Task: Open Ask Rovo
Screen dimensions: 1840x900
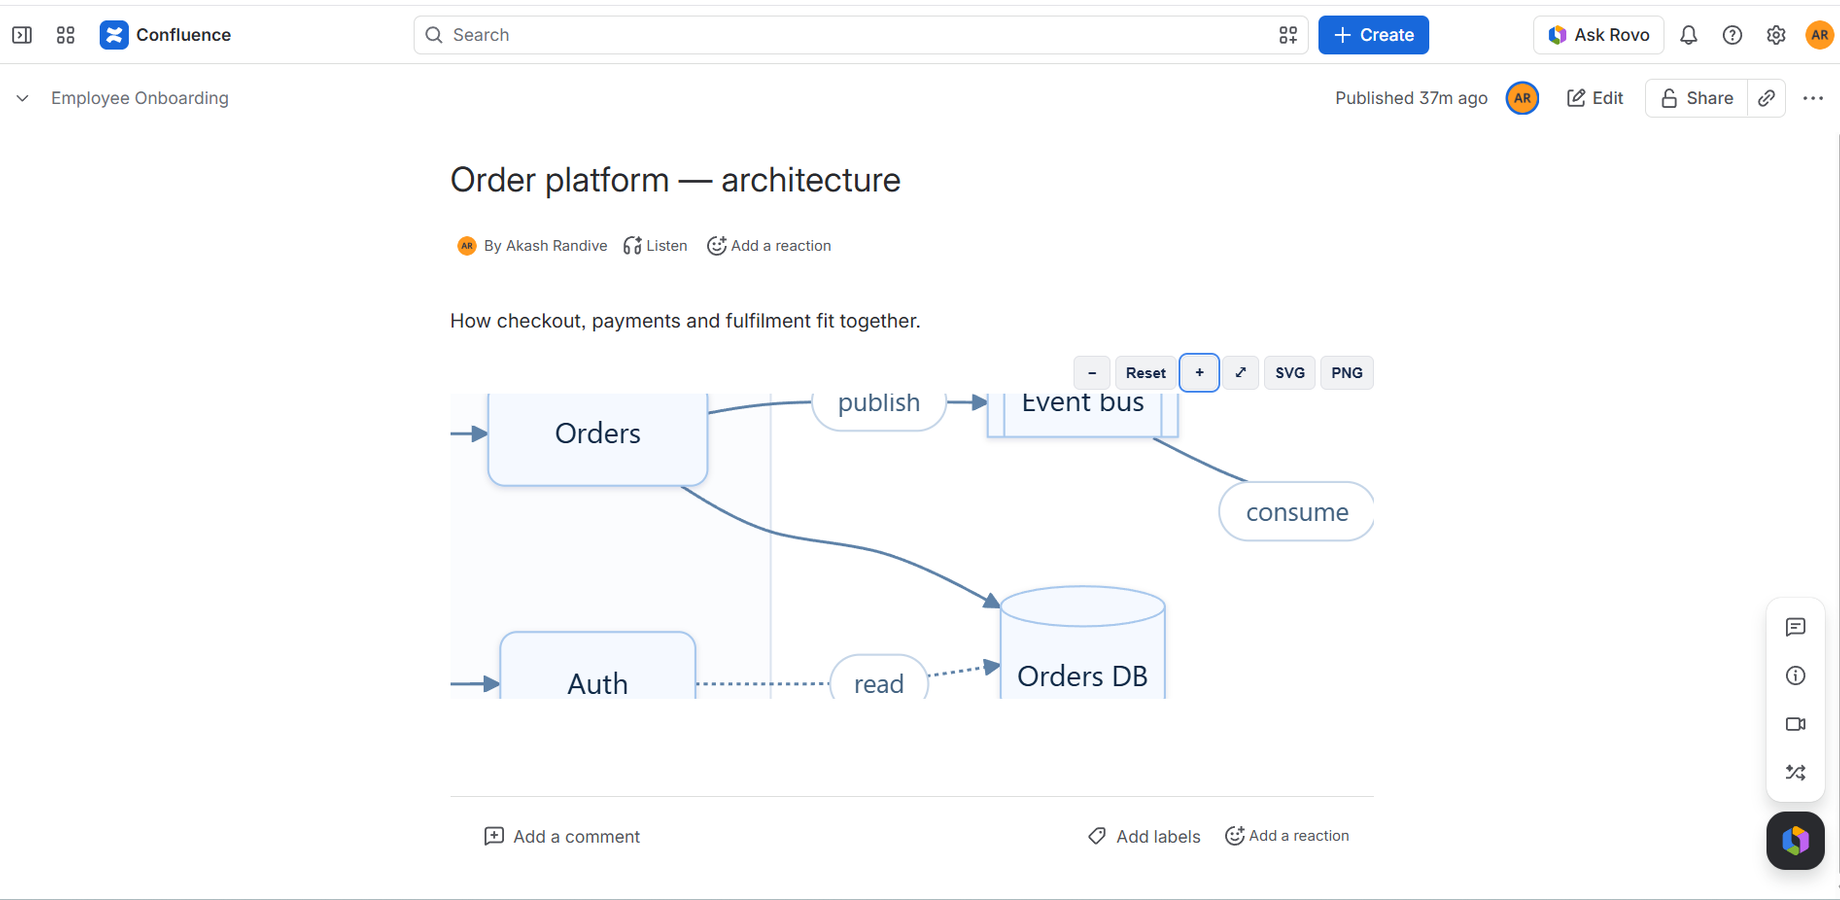Action: point(1599,35)
